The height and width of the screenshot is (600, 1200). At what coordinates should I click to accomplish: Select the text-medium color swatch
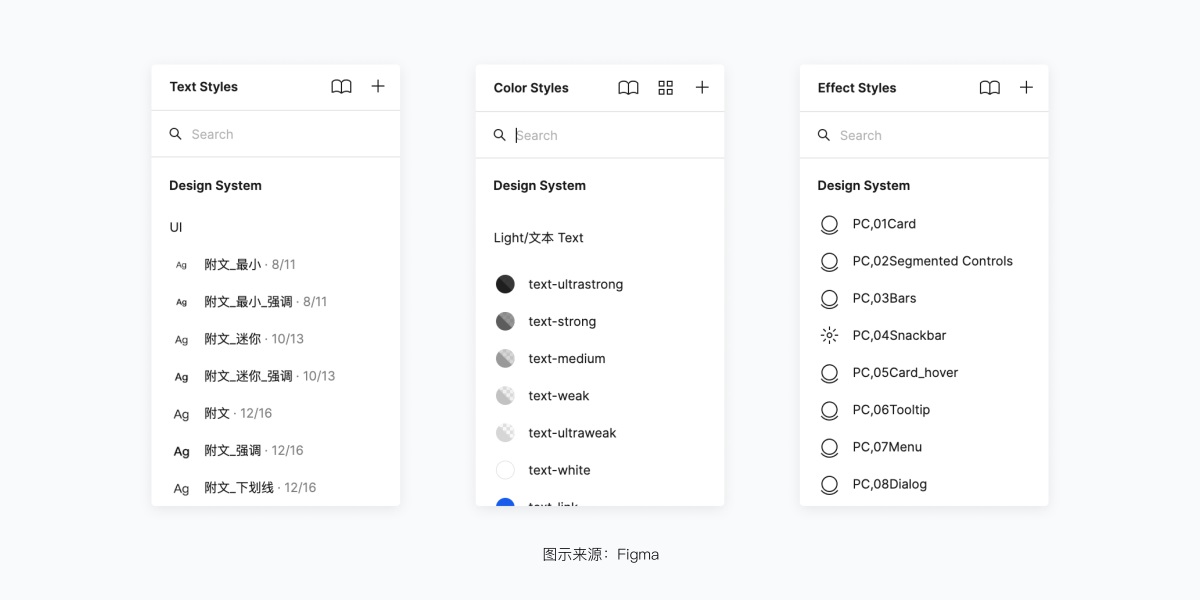tap(505, 358)
